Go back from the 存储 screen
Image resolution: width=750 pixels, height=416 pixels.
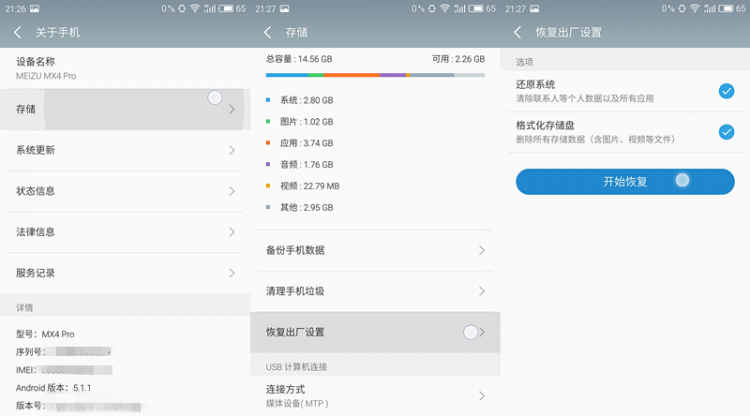[x=267, y=33]
